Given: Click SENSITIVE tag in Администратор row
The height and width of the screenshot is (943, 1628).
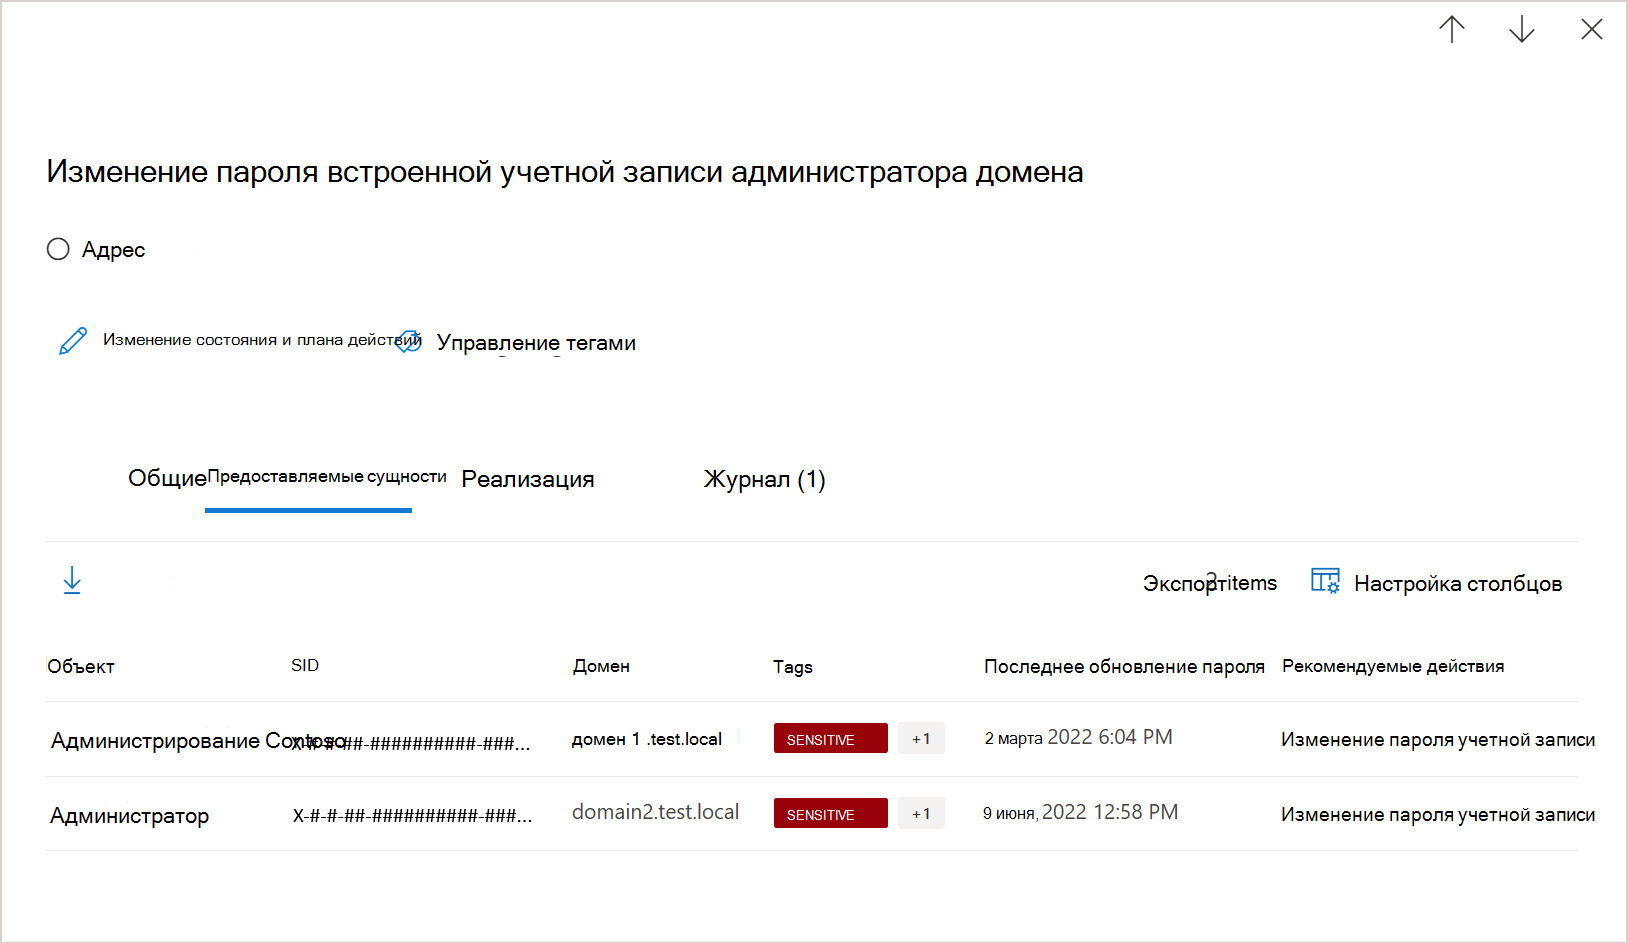Looking at the screenshot, I should (831, 813).
